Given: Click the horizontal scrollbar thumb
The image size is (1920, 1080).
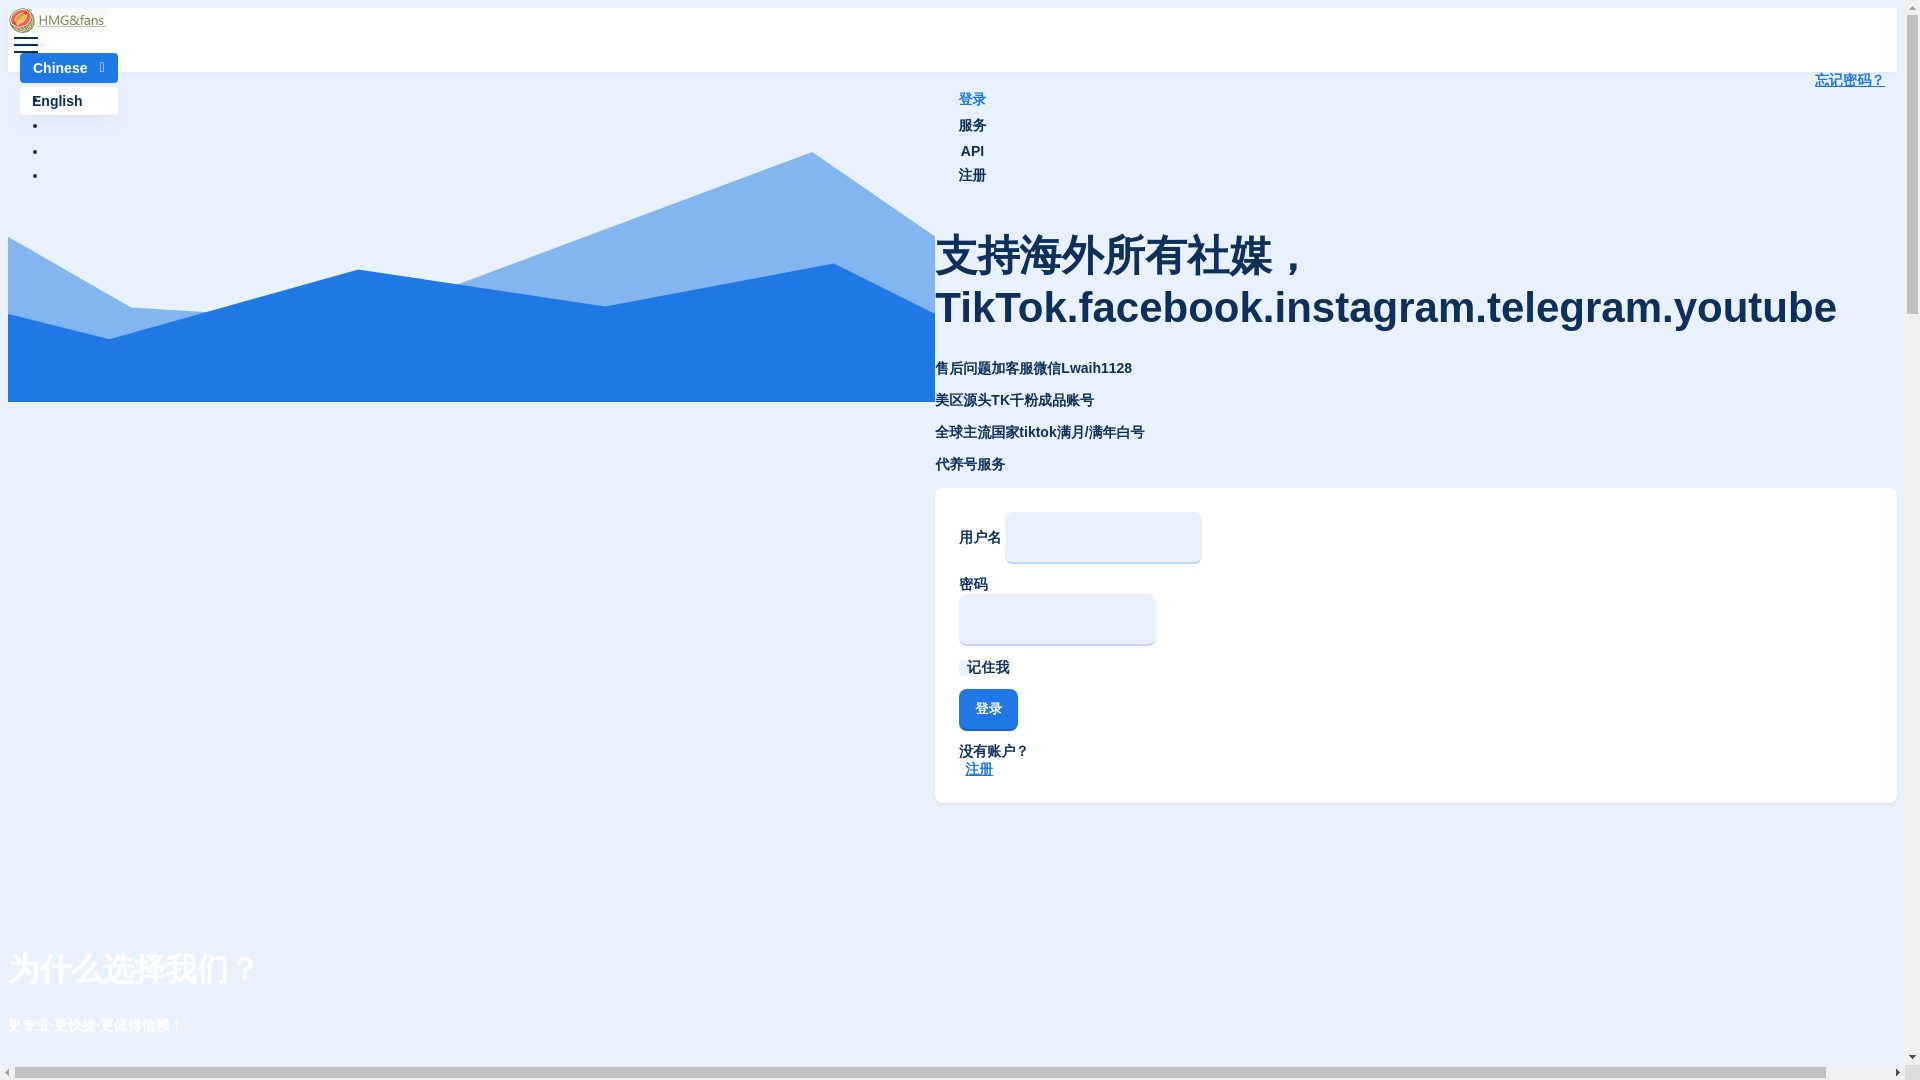Looking at the screenshot, I should tap(920, 1073).
